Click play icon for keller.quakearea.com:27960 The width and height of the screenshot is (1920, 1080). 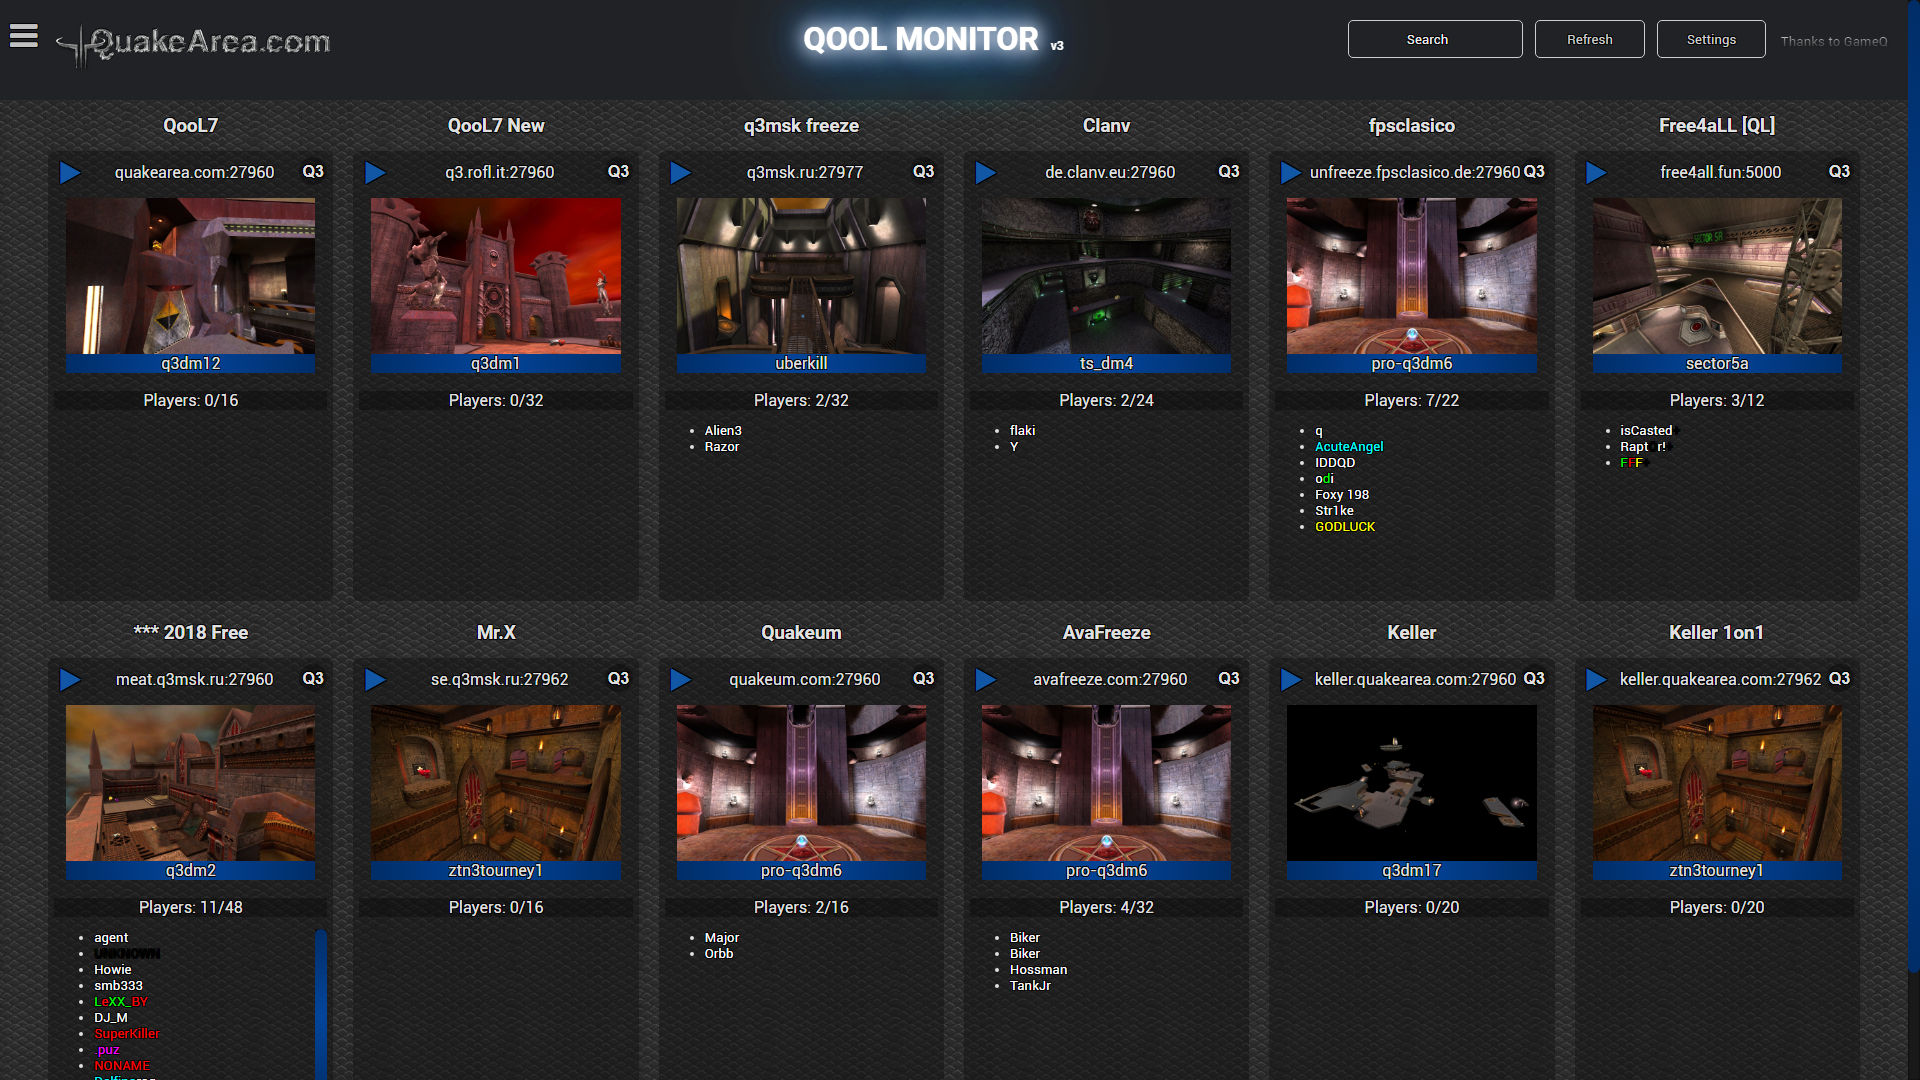coord(1291,680)
